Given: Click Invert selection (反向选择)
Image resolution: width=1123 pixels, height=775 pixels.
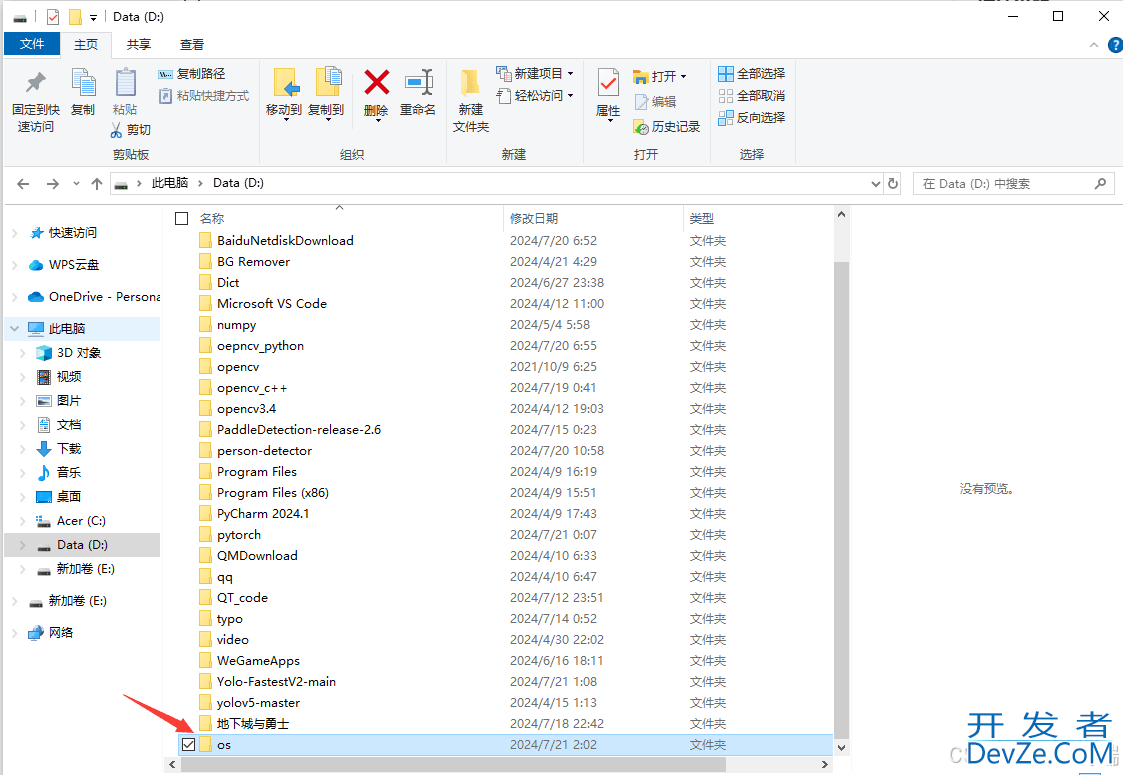Looking at the screenshot, I should pos(752,117).
